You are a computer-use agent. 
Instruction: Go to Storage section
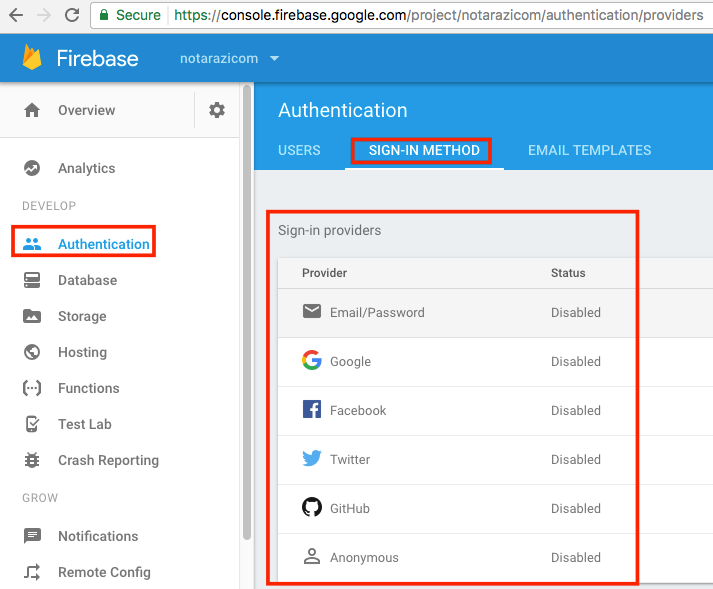(82, 316)
